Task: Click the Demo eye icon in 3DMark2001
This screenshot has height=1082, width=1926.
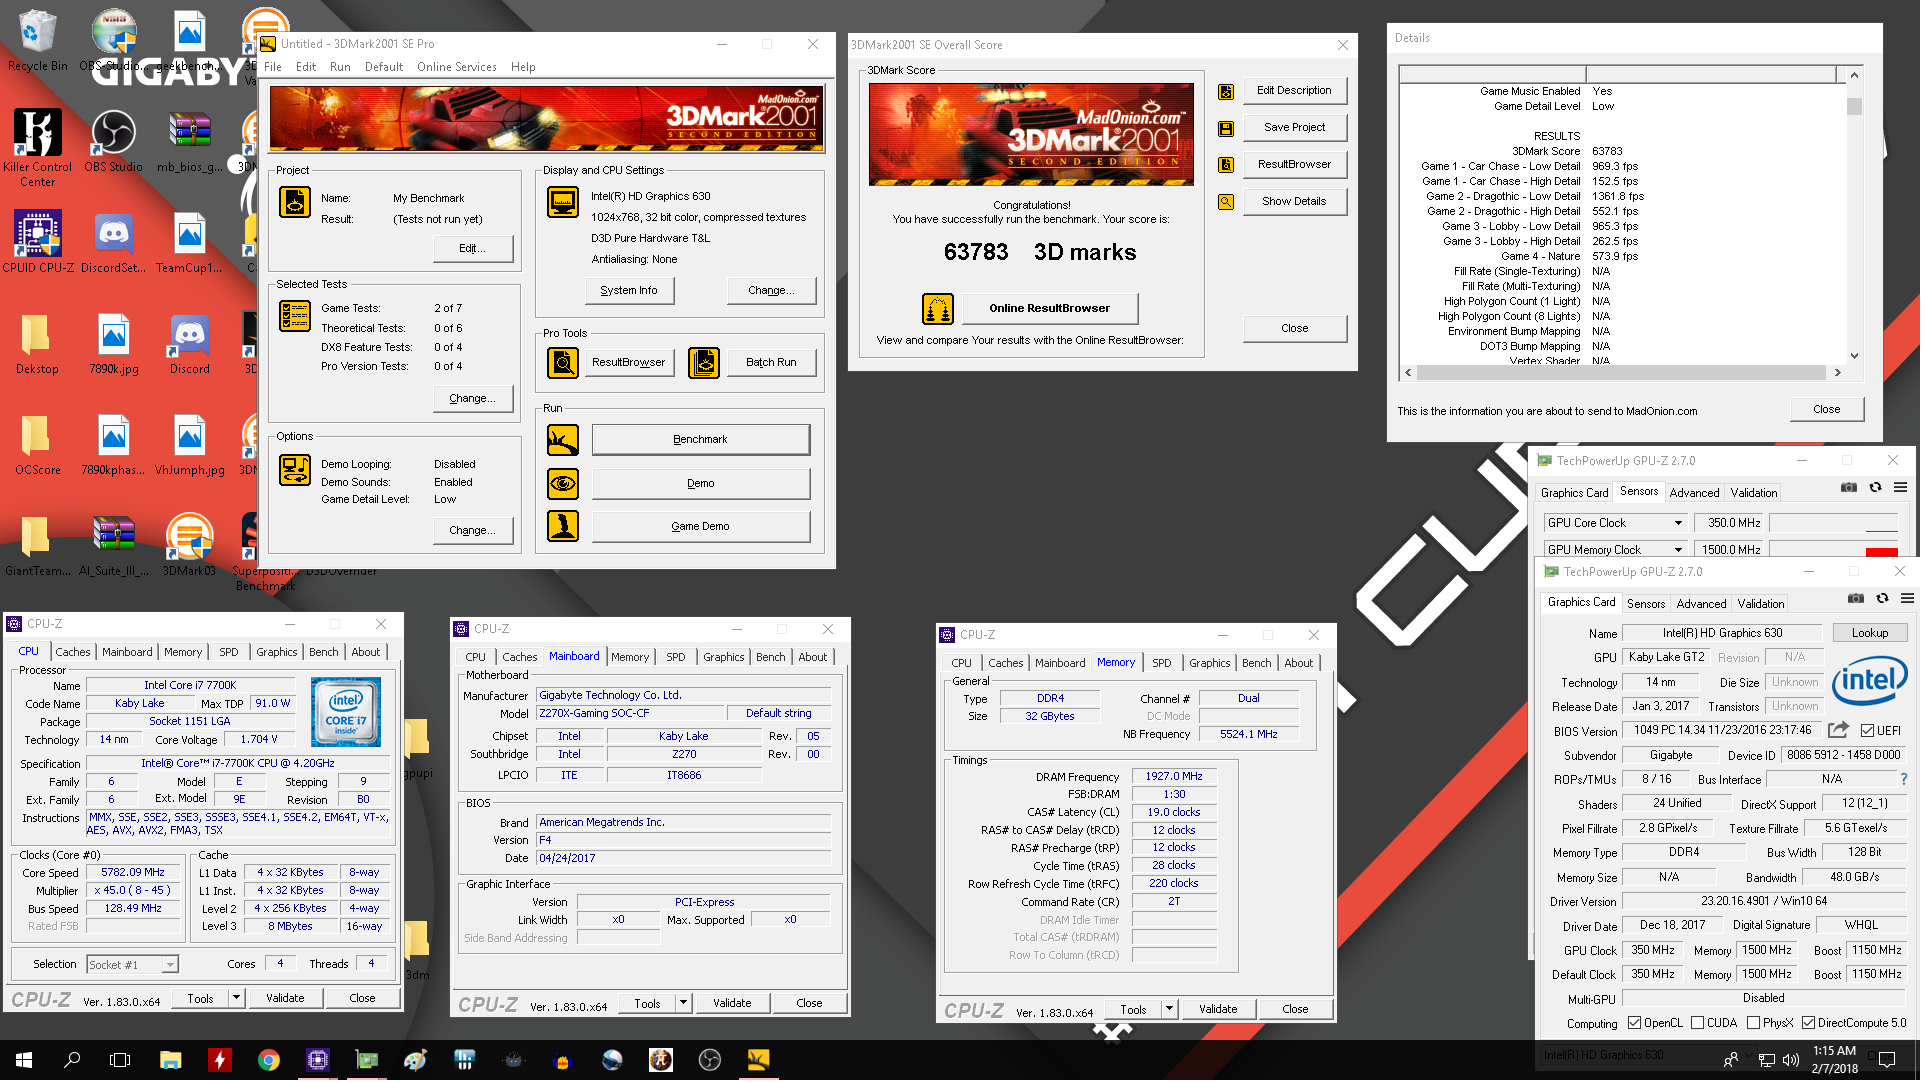Action: (564, 485)
